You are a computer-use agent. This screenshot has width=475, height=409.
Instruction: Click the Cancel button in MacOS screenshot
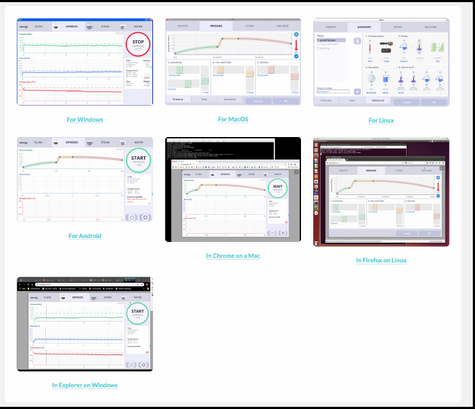coord(258,101)
